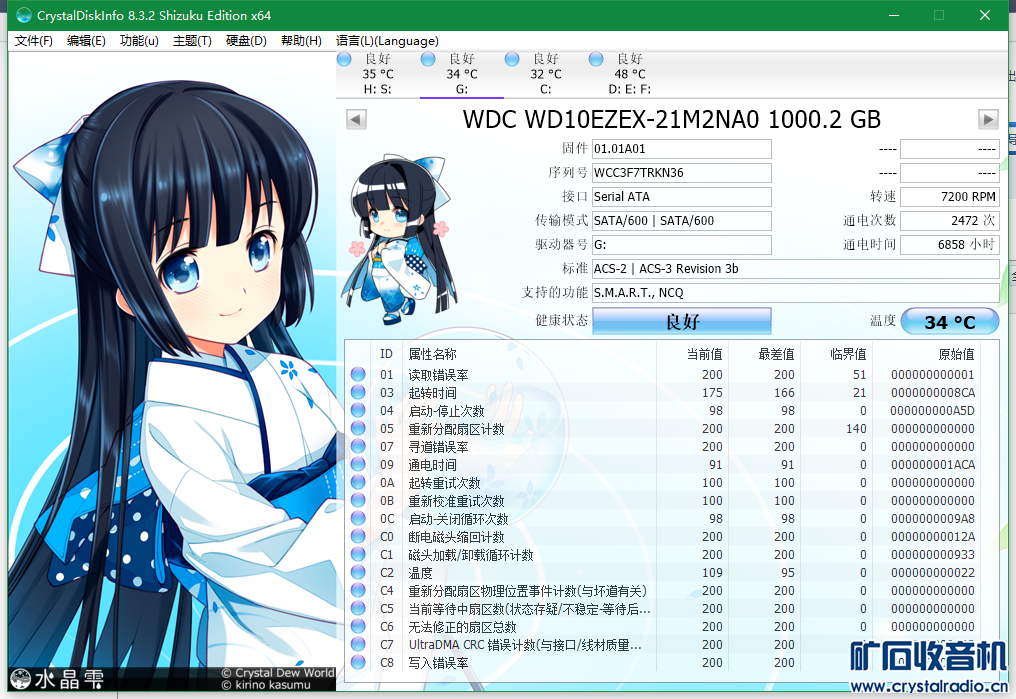Click the health orb above G: disk
1016x699 pixels.
coord(428,60)
